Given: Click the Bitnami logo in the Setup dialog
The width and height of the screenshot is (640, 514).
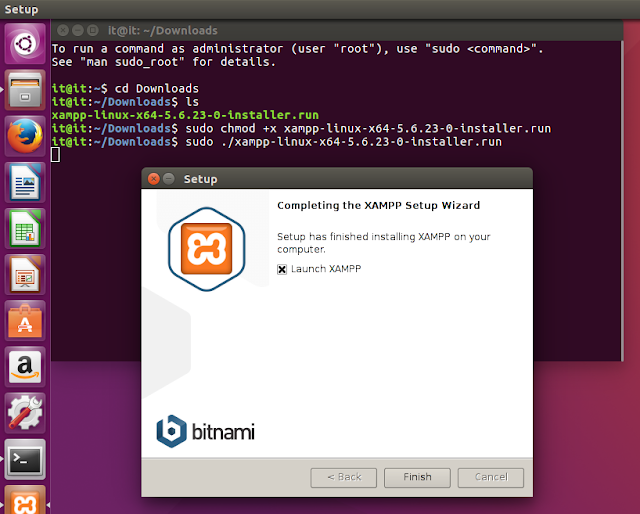Looking at the screenshot, I should coord(205,432).
